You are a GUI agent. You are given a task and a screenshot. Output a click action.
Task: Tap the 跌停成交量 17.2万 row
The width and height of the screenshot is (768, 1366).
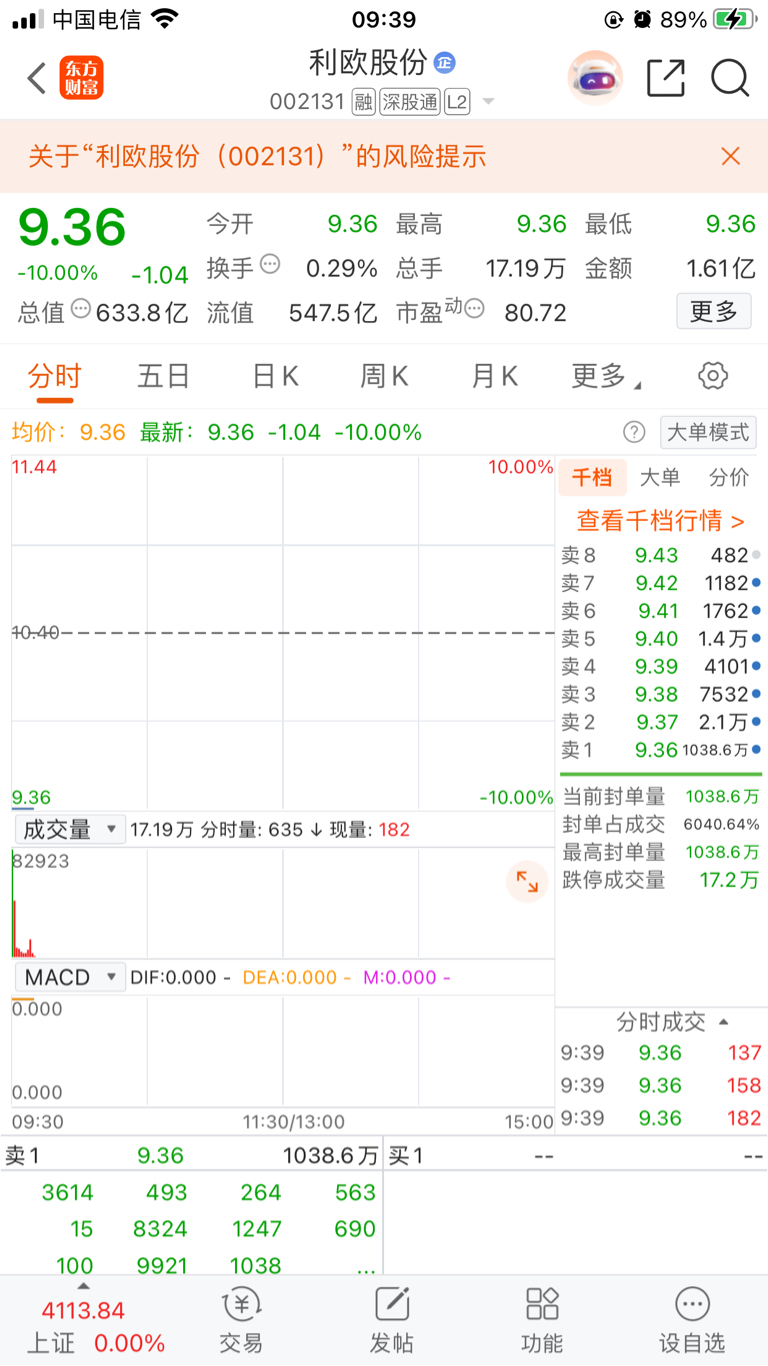(660, 881)
